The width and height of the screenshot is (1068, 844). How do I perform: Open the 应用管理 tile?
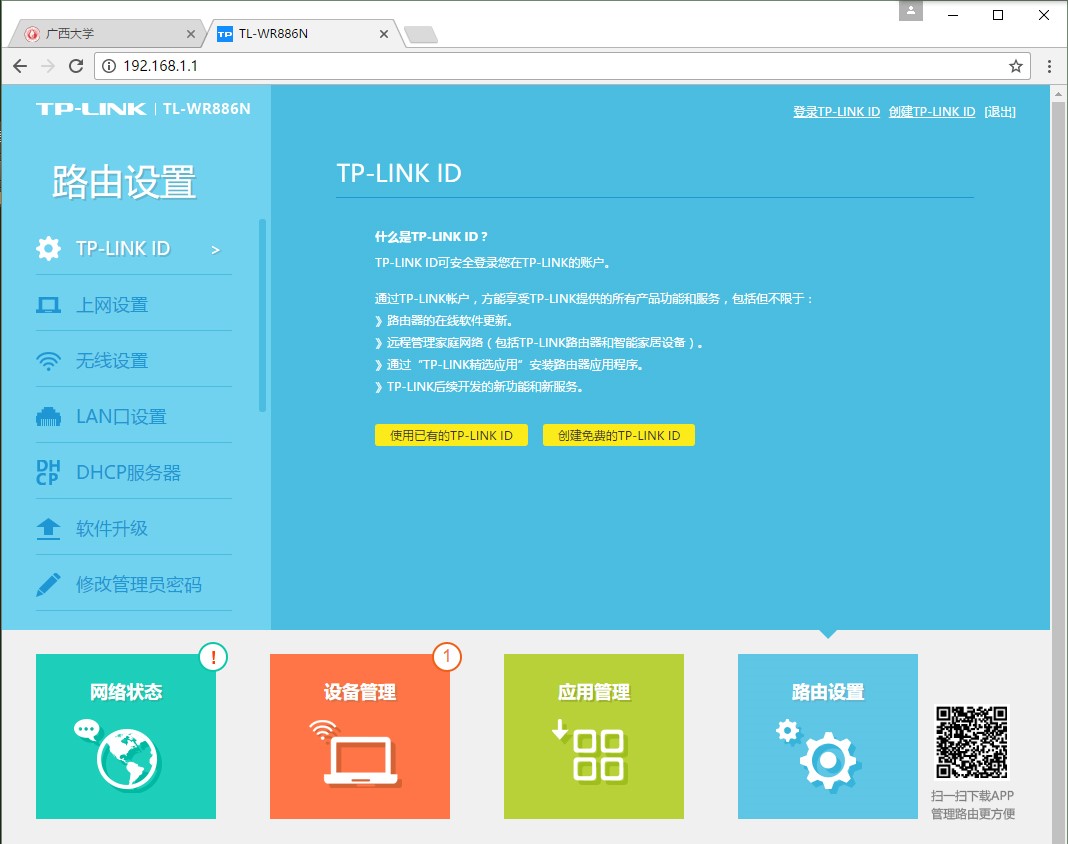(594, 736)
